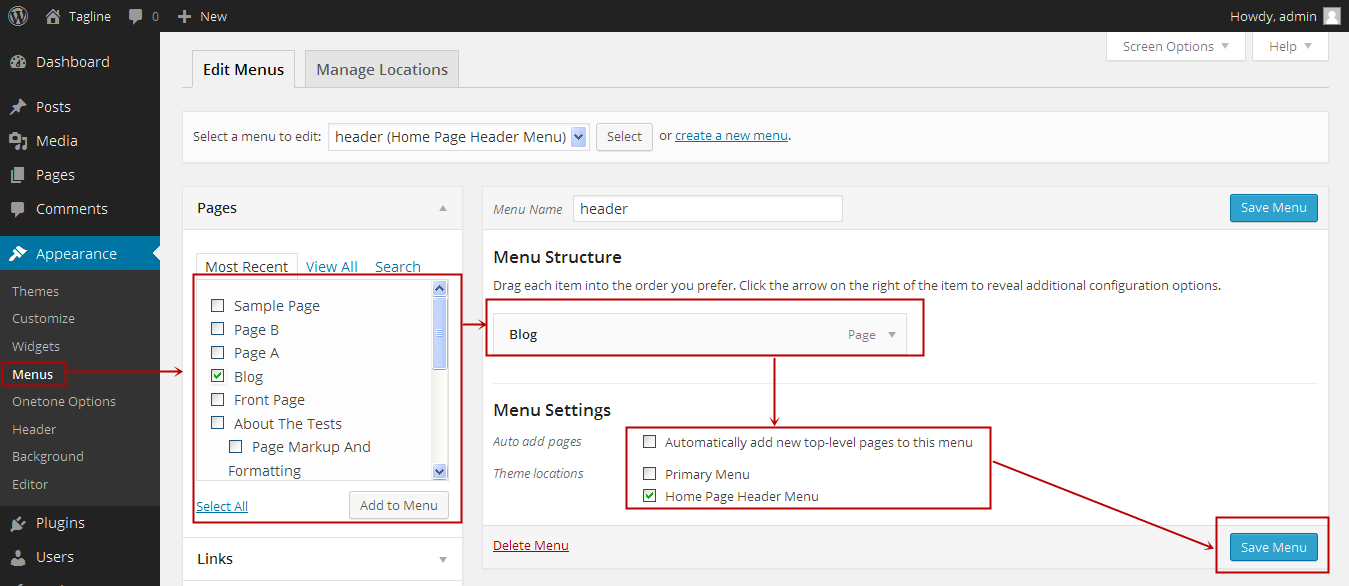Click the comments bubble icon in admin bar
1349x586 pixels.
(x=133, y=16)
